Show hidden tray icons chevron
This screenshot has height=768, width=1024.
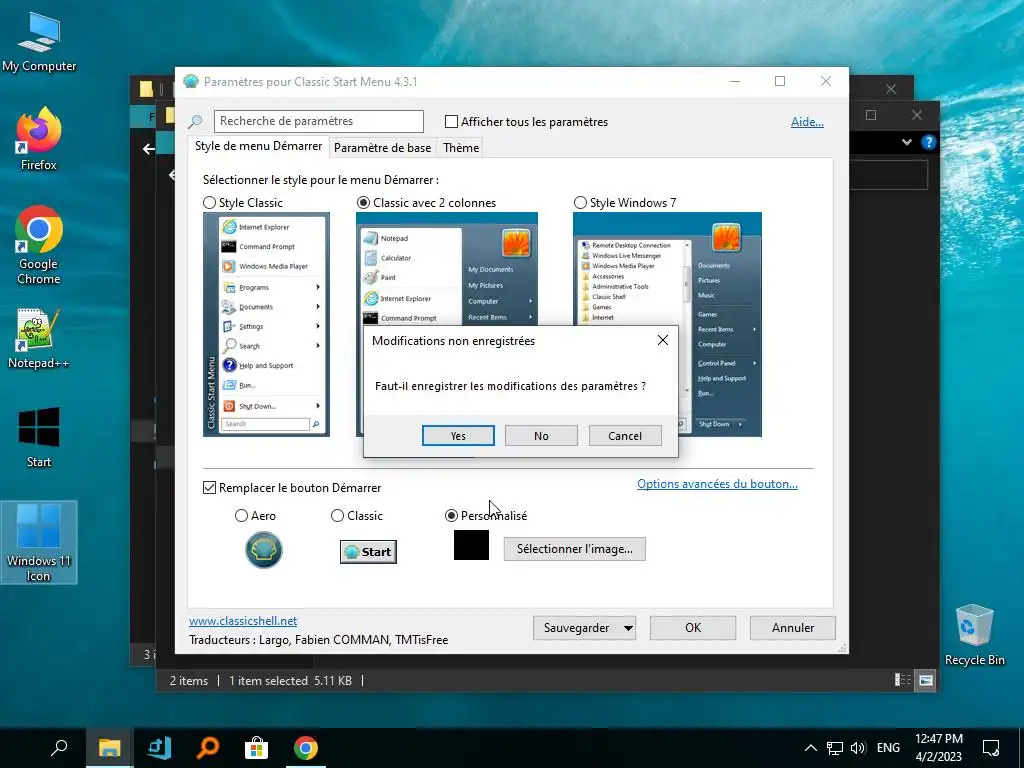pyautogui.click(x=810, y=748)
